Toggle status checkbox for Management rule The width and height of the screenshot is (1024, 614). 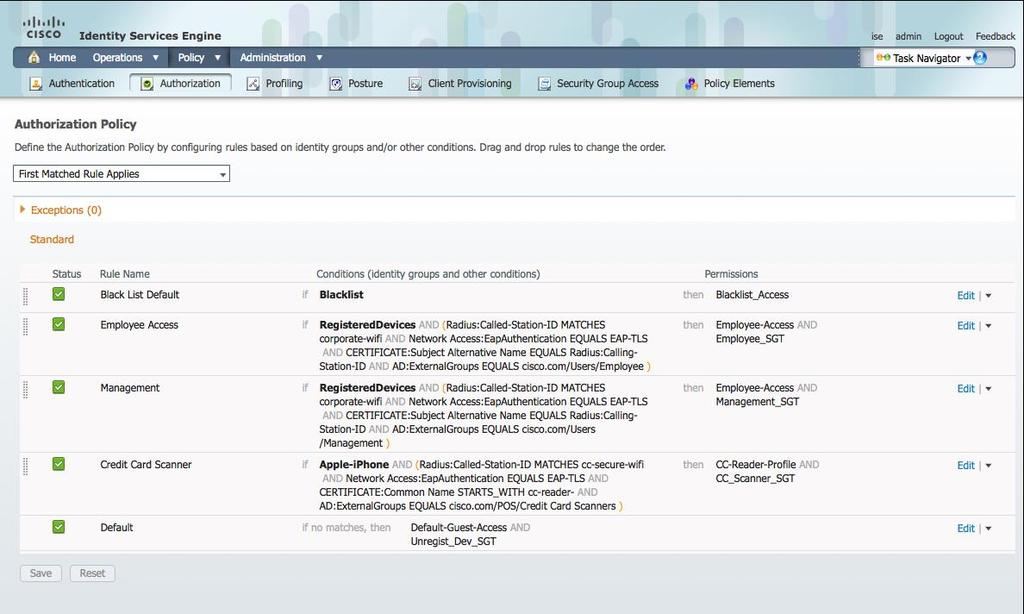pyautogui.click(x=59, y=387)
